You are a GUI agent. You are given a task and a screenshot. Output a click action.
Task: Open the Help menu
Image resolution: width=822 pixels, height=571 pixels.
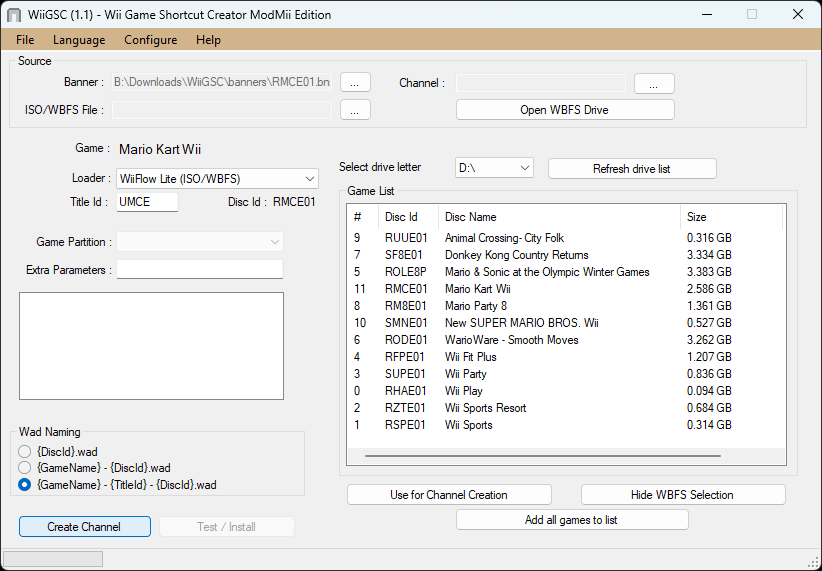pos(208,40)
